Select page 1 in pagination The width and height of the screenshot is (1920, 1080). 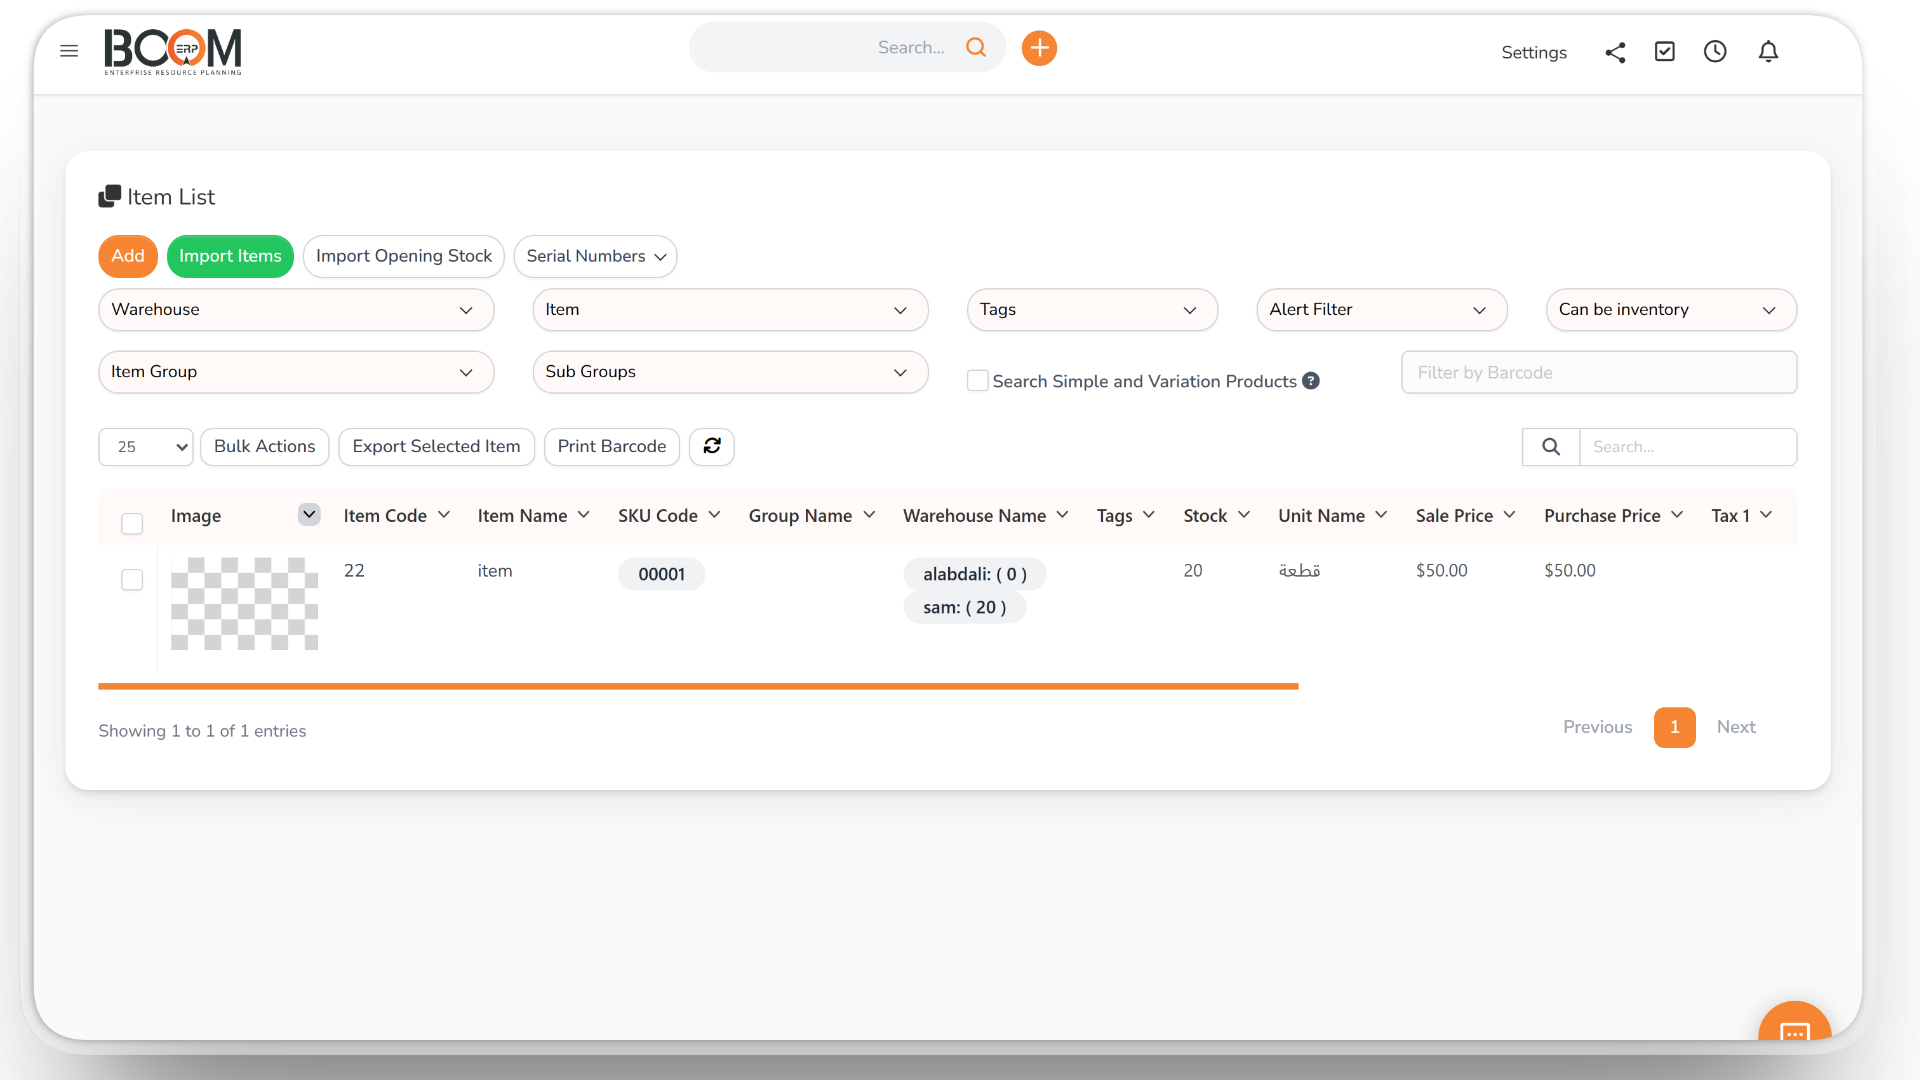click(1674, 727)
